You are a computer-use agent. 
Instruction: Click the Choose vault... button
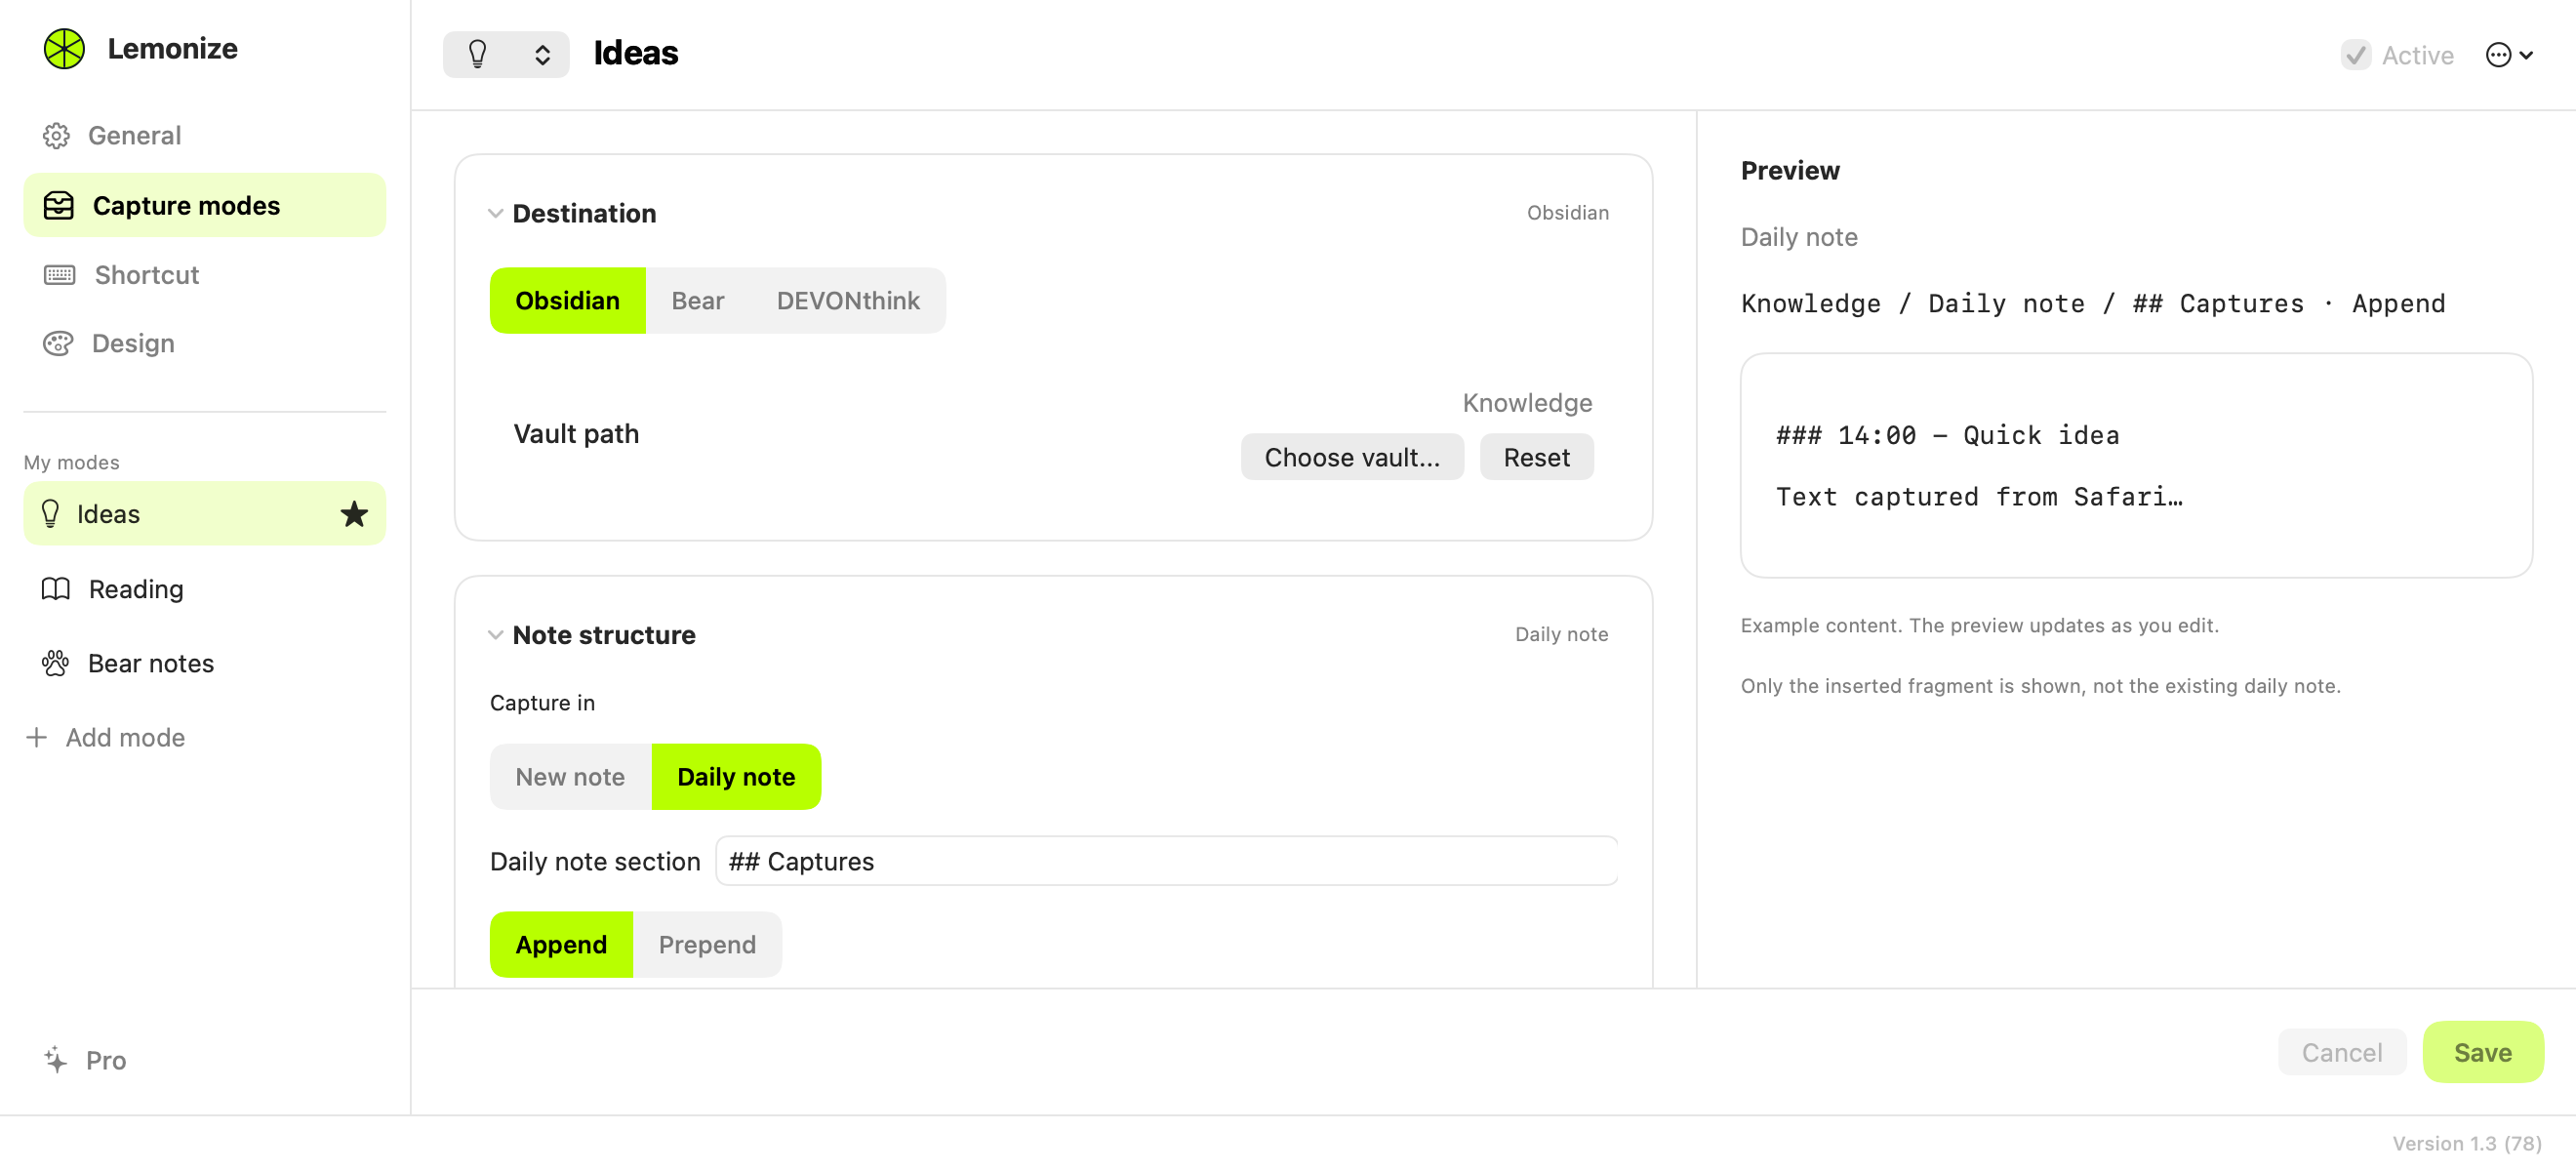(x=1352, y=457)
